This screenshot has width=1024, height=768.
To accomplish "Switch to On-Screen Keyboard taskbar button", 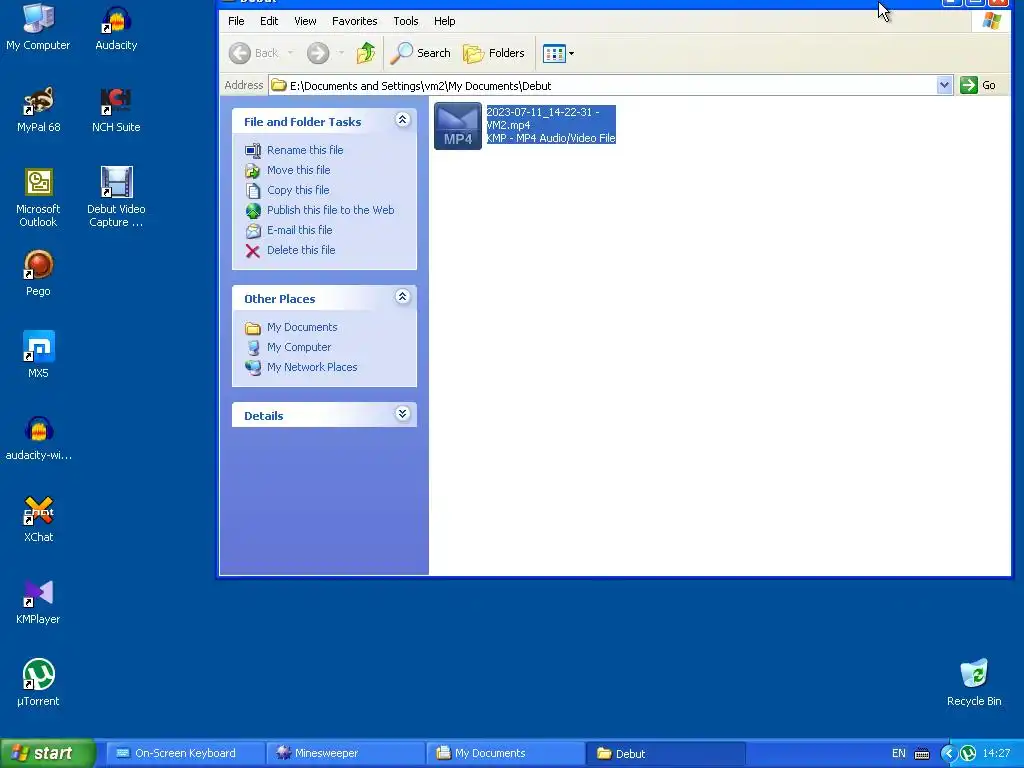I will click(185, 753).
